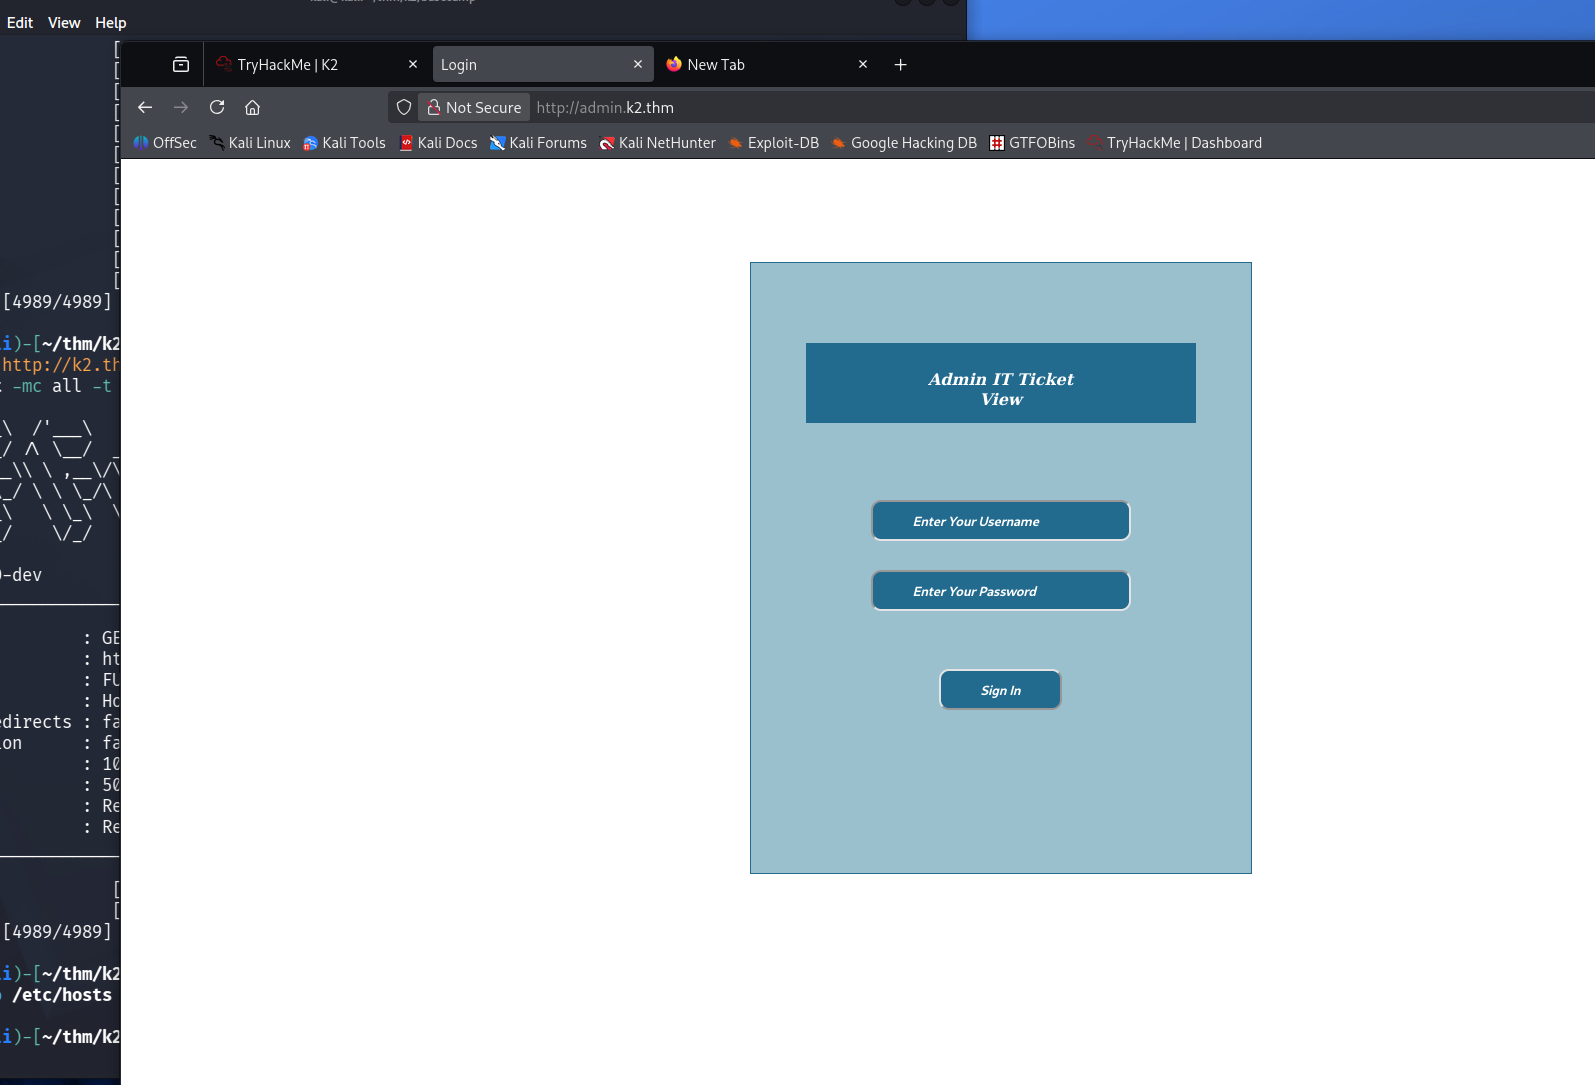
Task: Open the browser home page icon
Action: (253, 107)
